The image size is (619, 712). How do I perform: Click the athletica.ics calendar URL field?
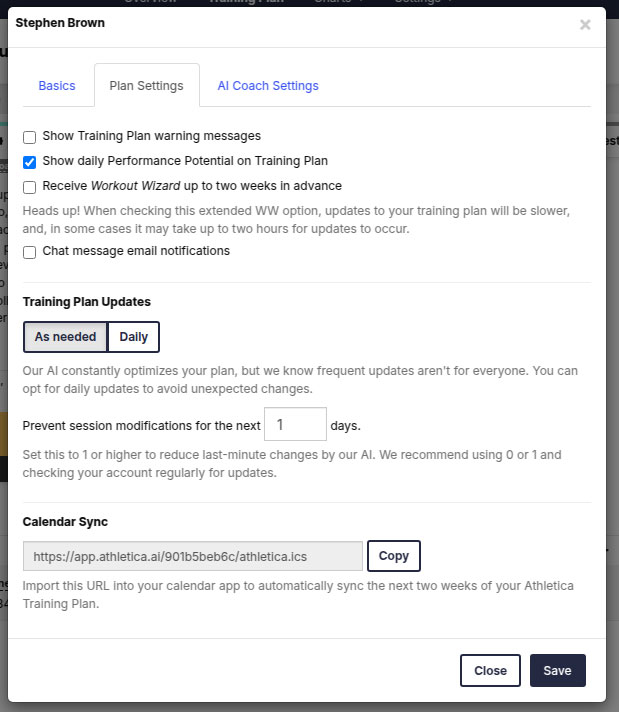[193, 556]
